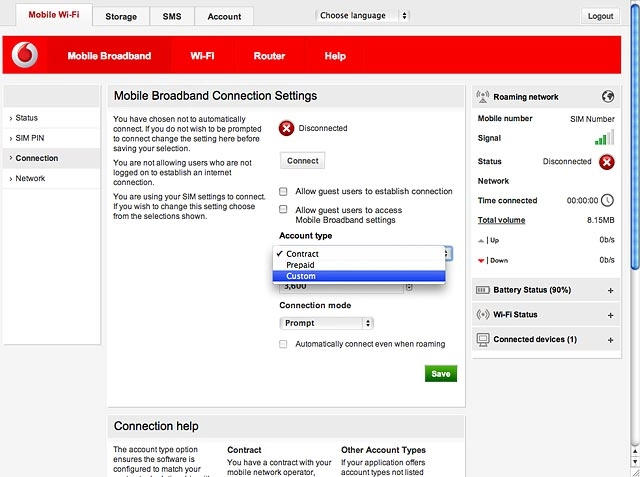Go to Status in the sidebar
The image size is (640, 477).
point(51,118)
